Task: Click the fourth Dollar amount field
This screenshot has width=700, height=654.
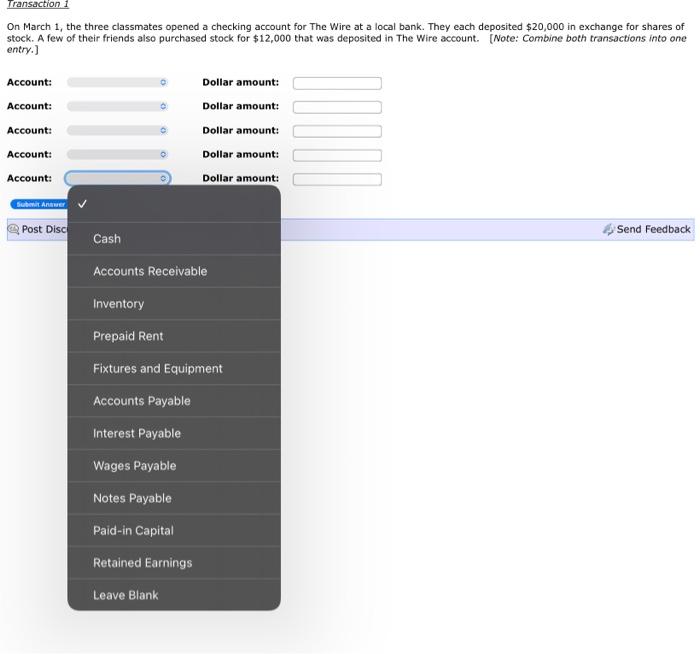Action: tap(337, 155)
